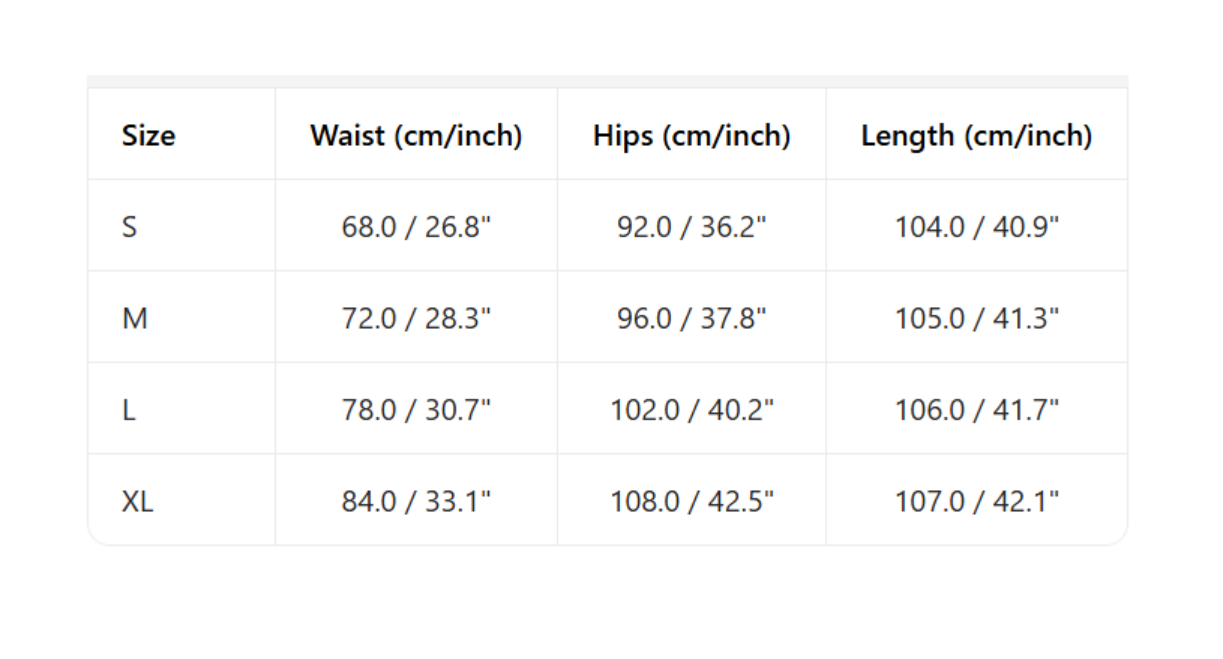Viewport: 1223px width, 659px height.
Task: Click length value 104.0 / 40.9"
Action: (976, 227)
